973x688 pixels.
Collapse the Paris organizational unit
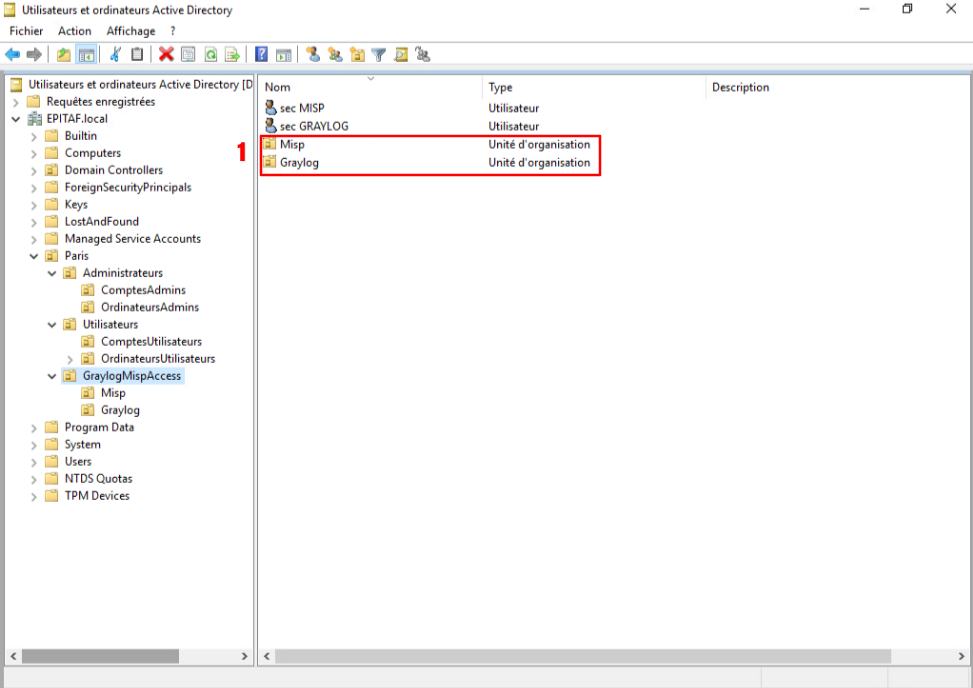(x=34, y=256)
